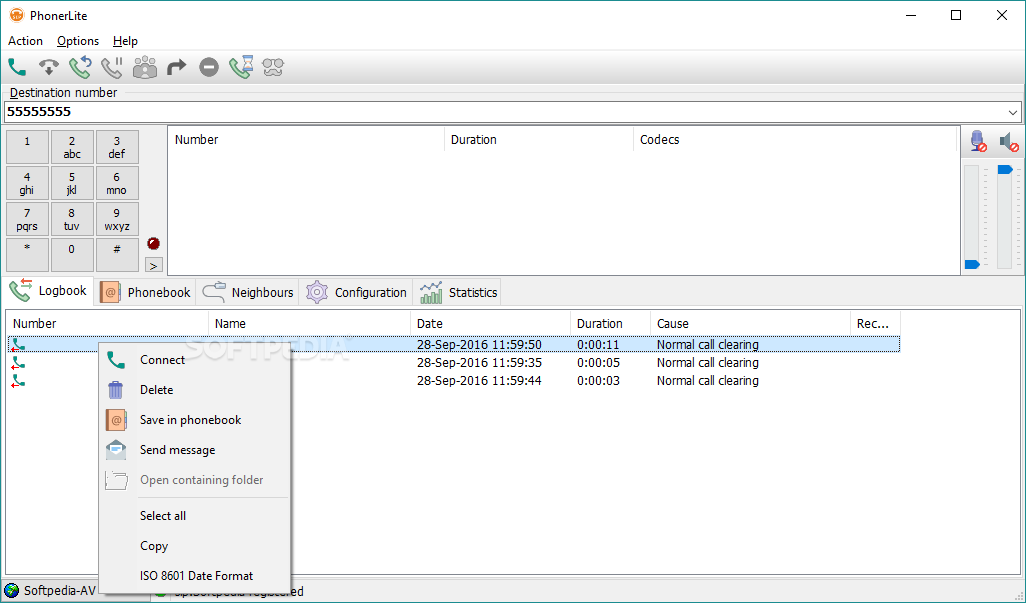Dial keypad key 2 abc
This screenshot has width=1026, height=603.
point(72,147)
